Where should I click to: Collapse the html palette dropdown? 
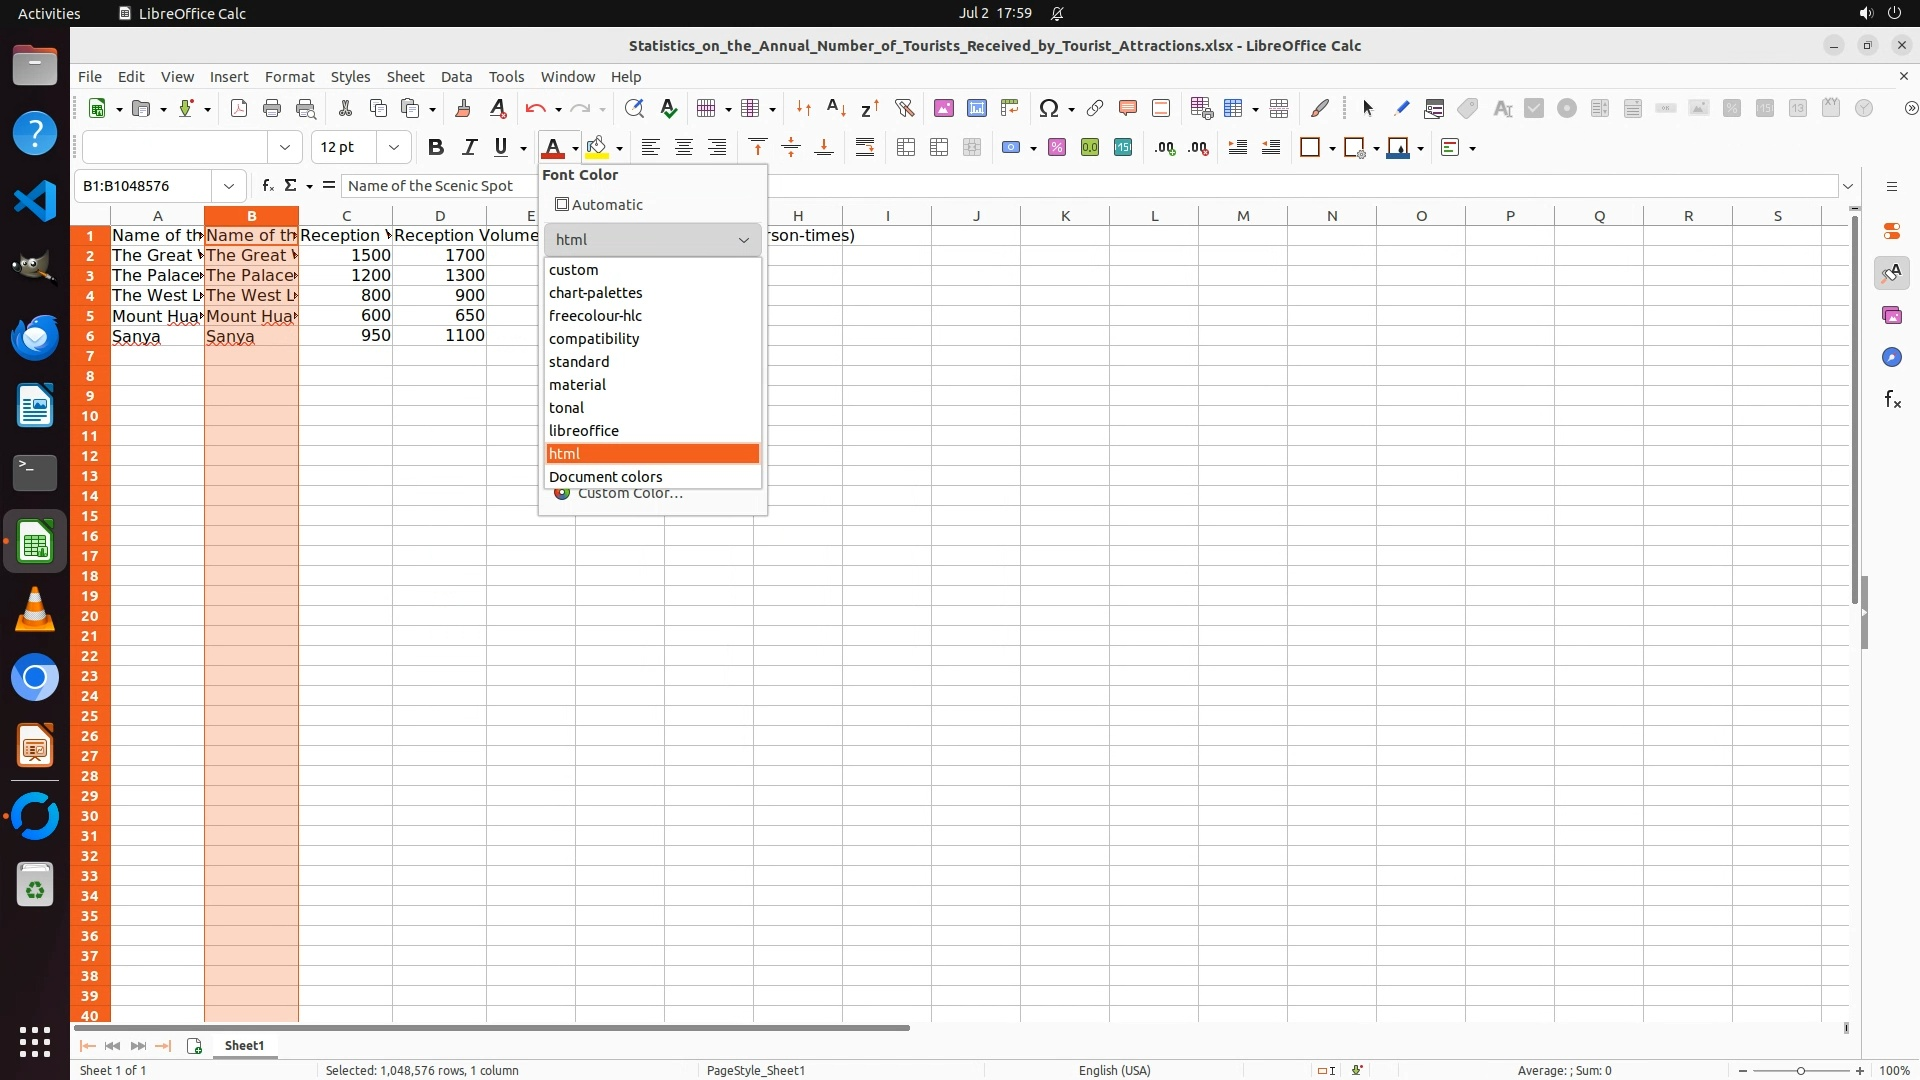point(743,240)
